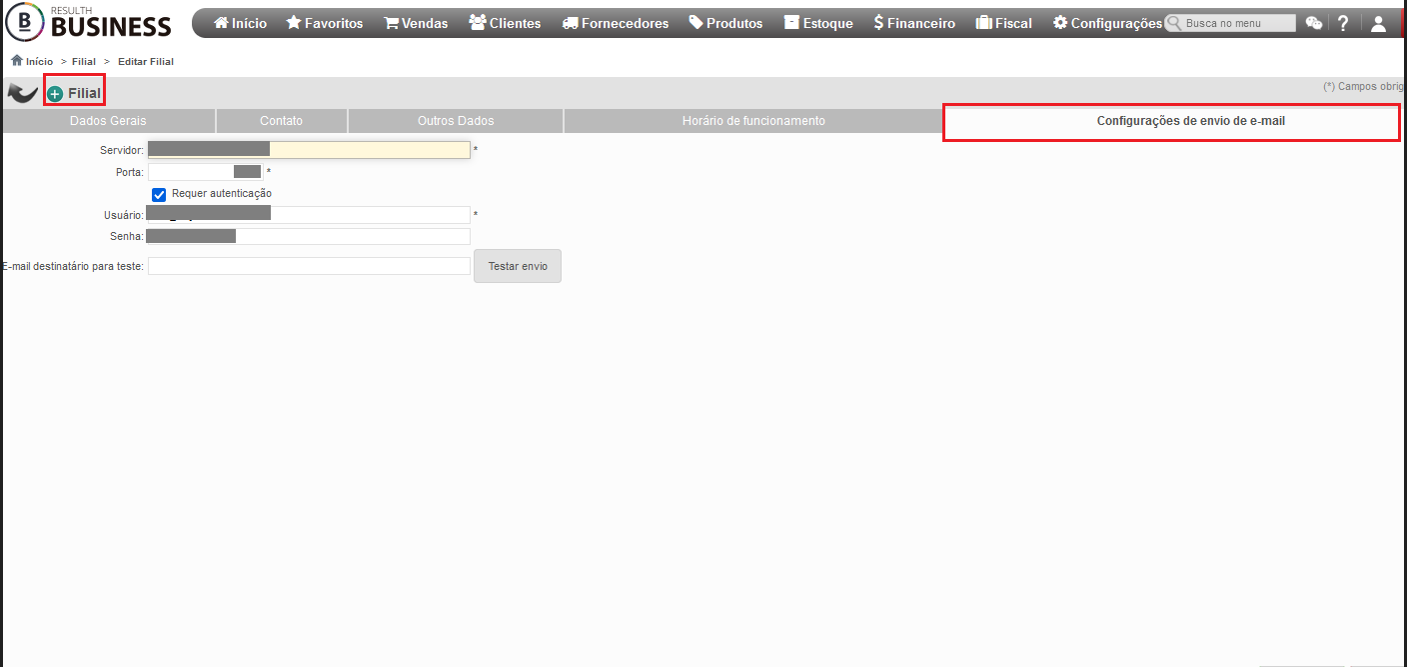Switch to Horário de funcionamento tab
Image resolution: width=1407 pixels, height=667 pixels.
[x=753, y=121]
